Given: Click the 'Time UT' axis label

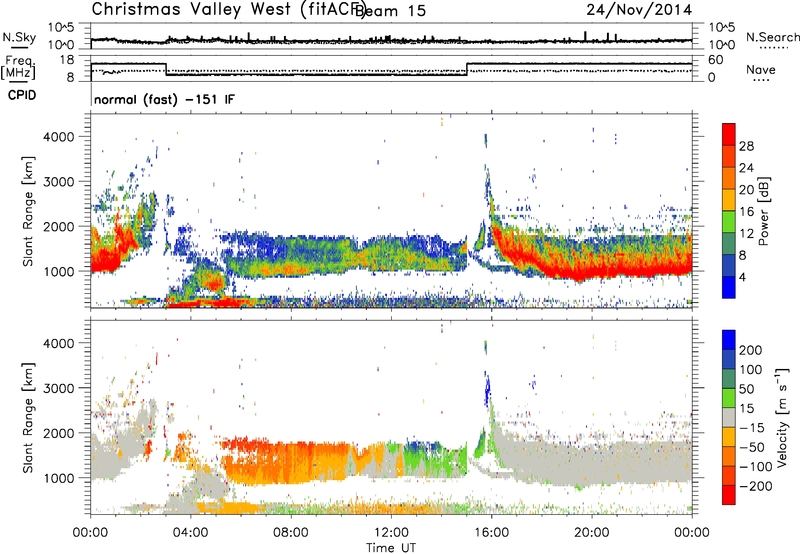Looking at the screenshot, I should point(391,548).
